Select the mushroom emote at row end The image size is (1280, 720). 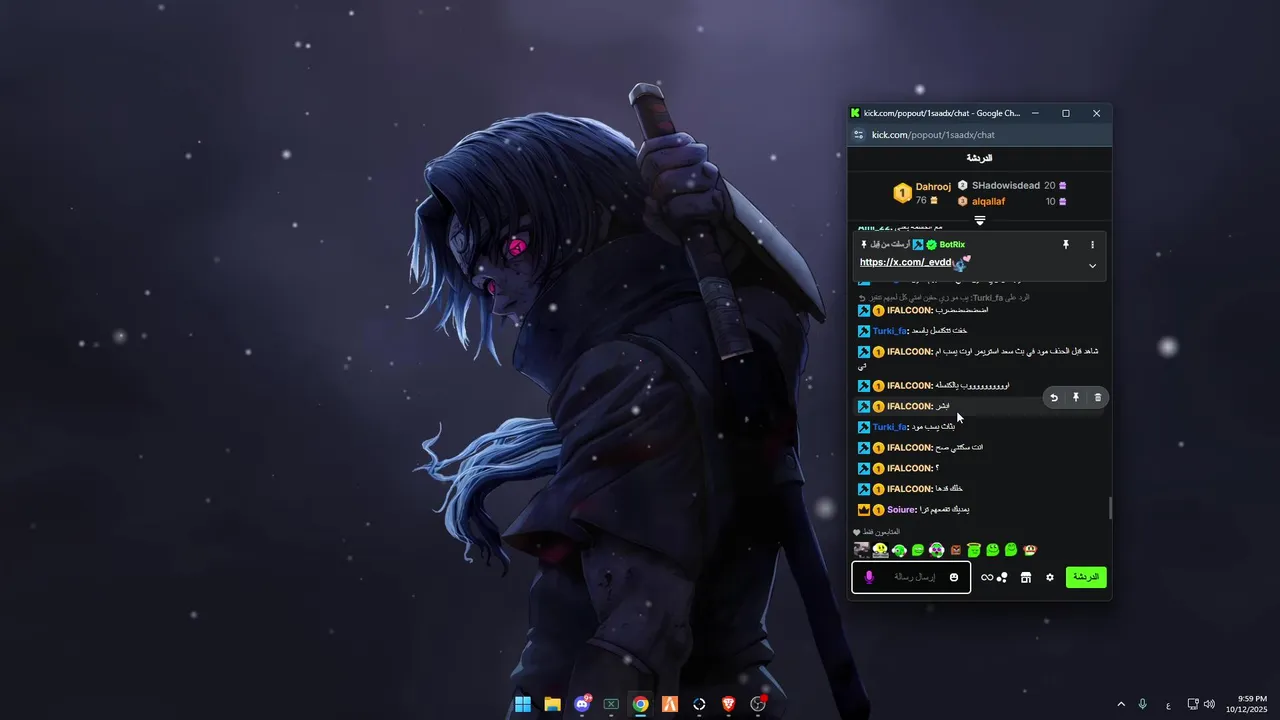click(1030, 550)
